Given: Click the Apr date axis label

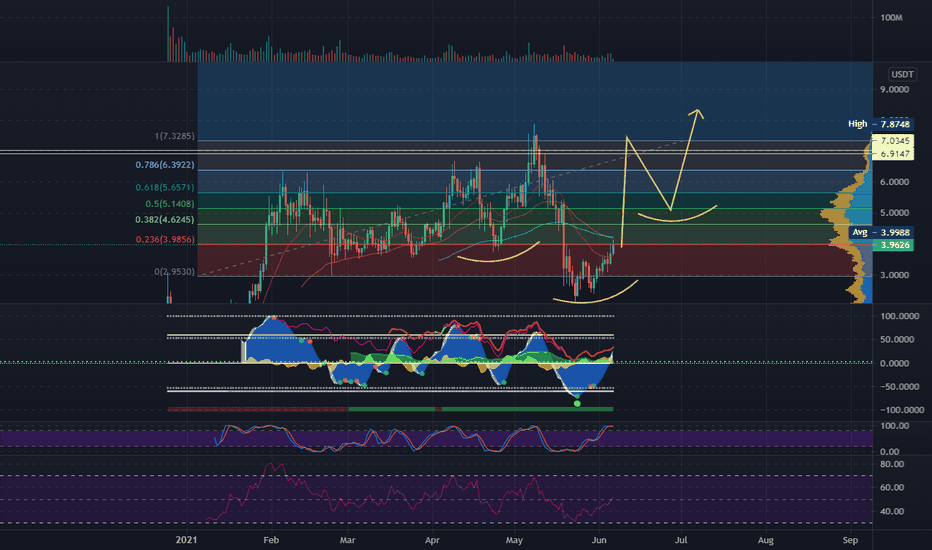Looking at the screenshot, I should click(432, 540).
